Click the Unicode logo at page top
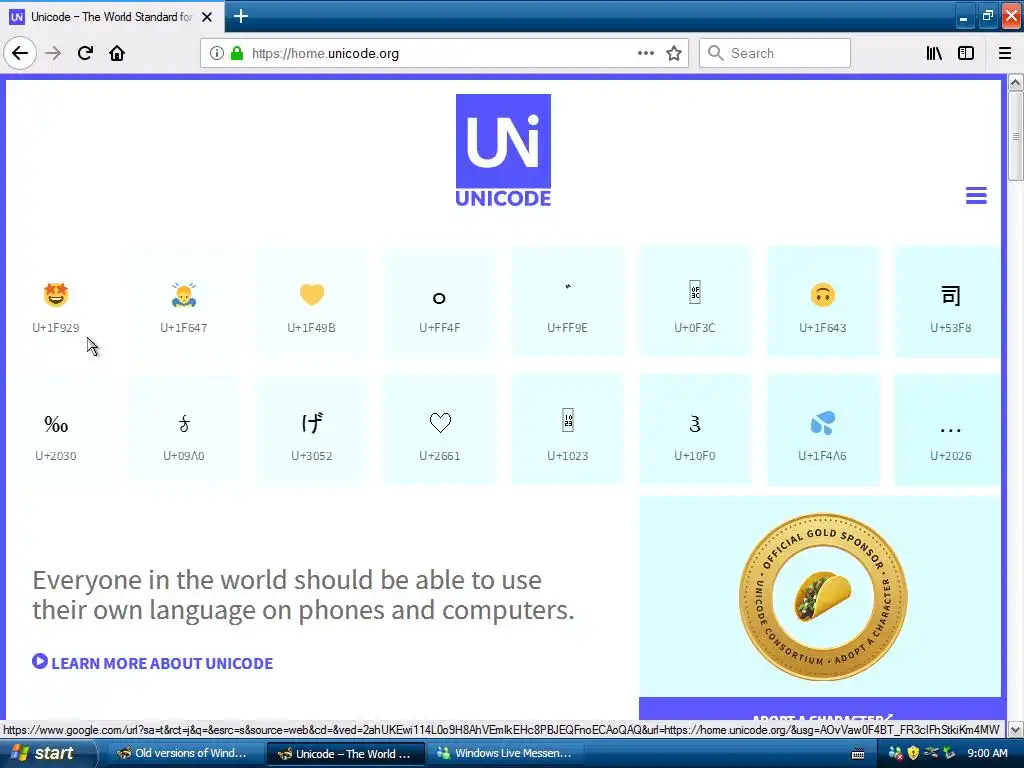The height and width of the screenshot is (768, 1024). coord(503,150)
